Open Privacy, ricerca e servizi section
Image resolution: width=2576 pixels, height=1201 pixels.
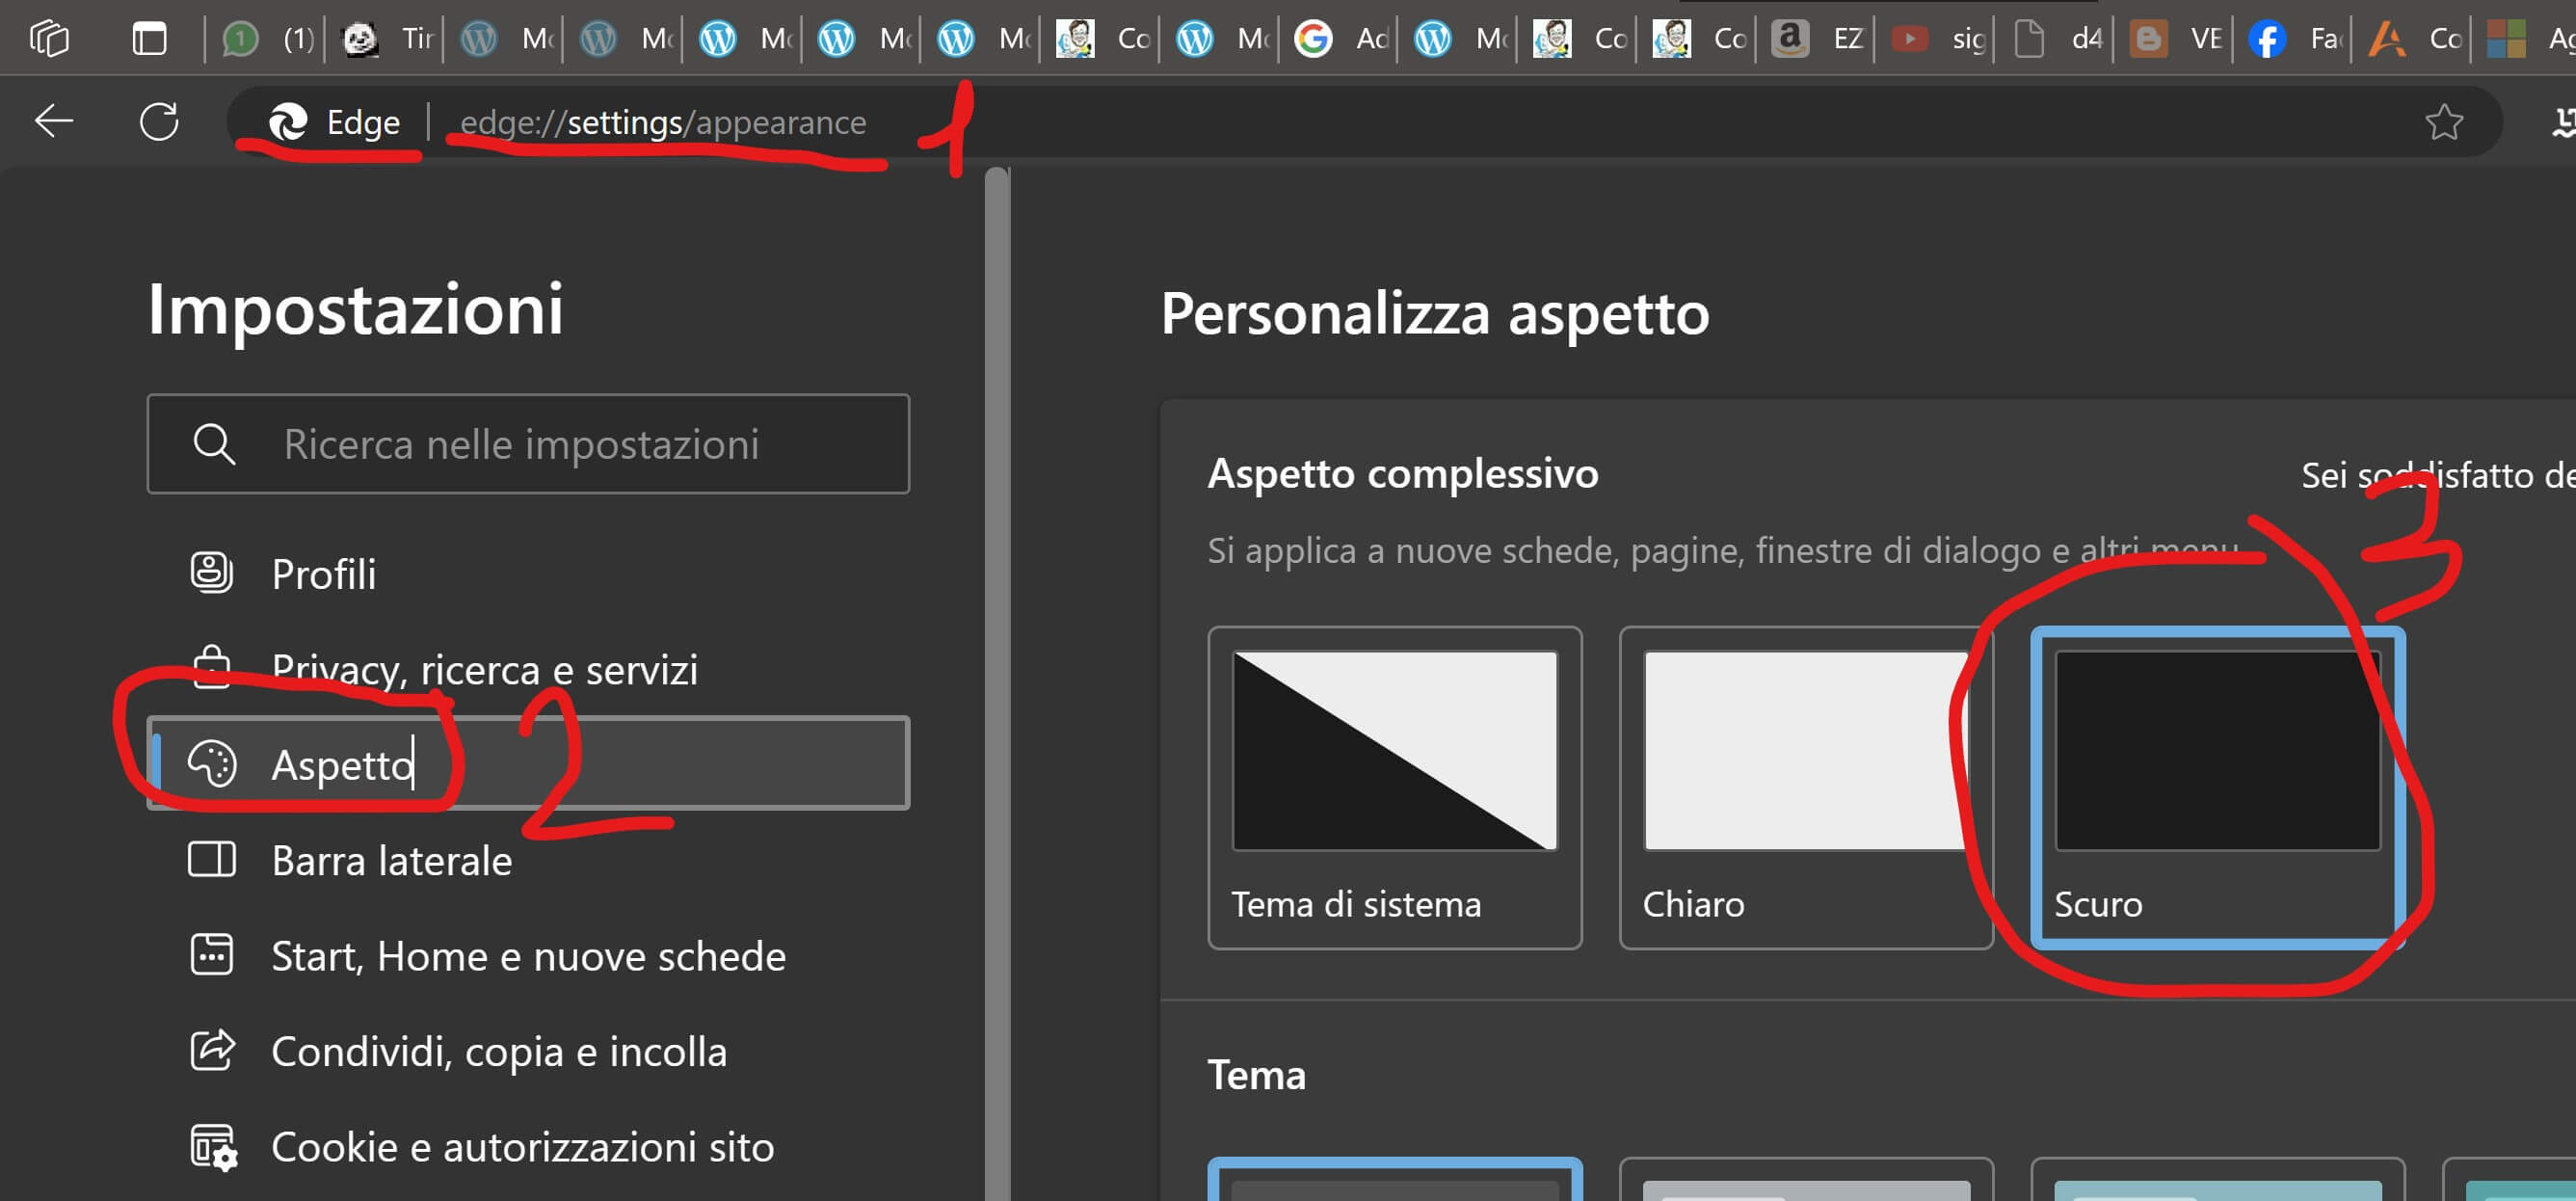point(484,669)
